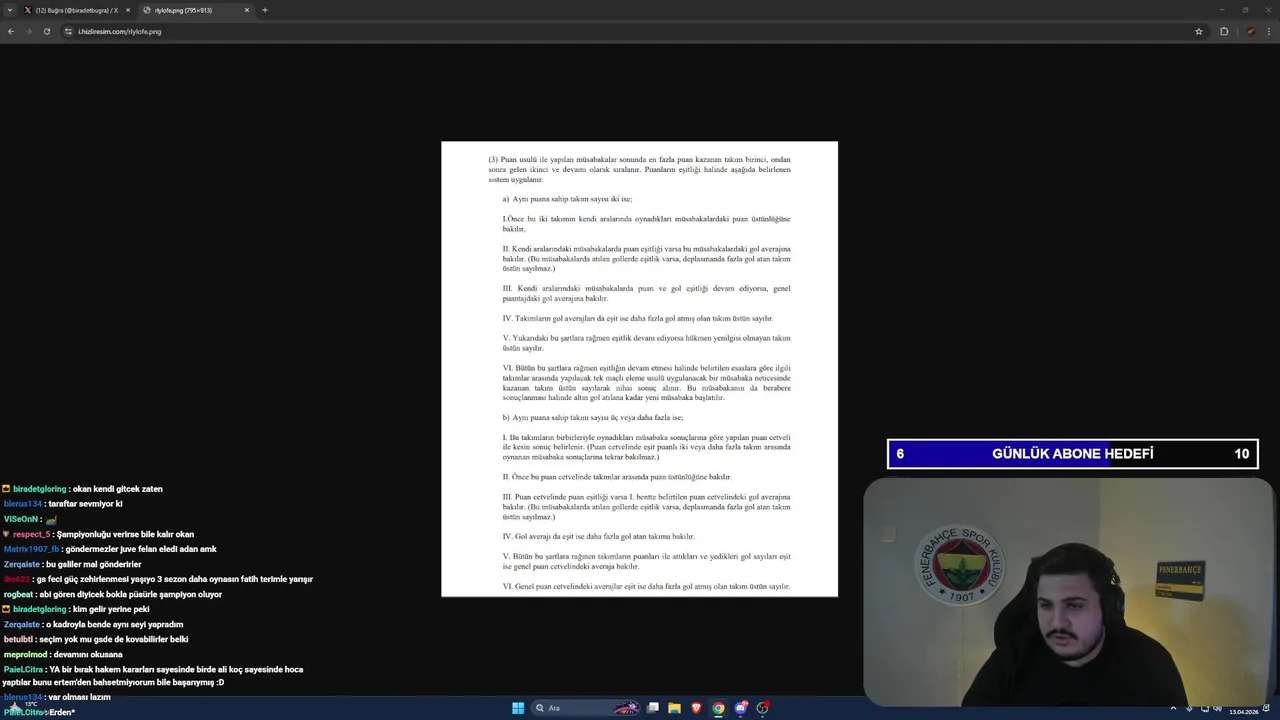Bookmark this page with the star icon

click(1199, 31)
